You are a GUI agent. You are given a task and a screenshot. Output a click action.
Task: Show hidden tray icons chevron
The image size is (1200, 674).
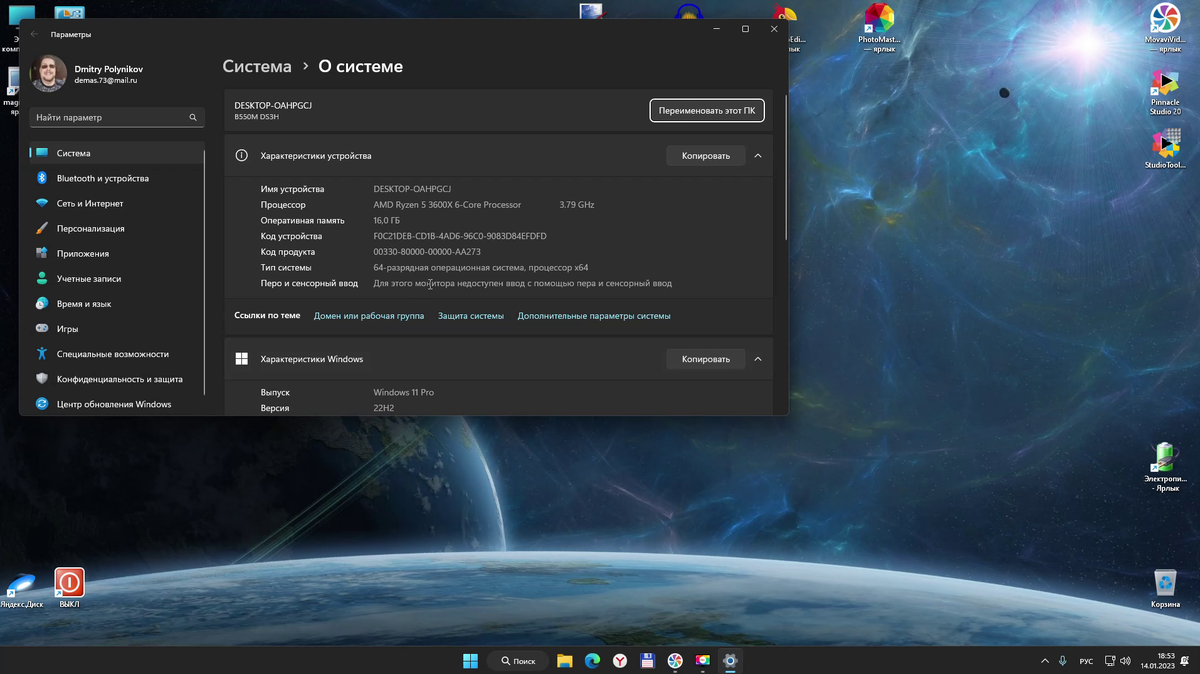coord(1045,661)
